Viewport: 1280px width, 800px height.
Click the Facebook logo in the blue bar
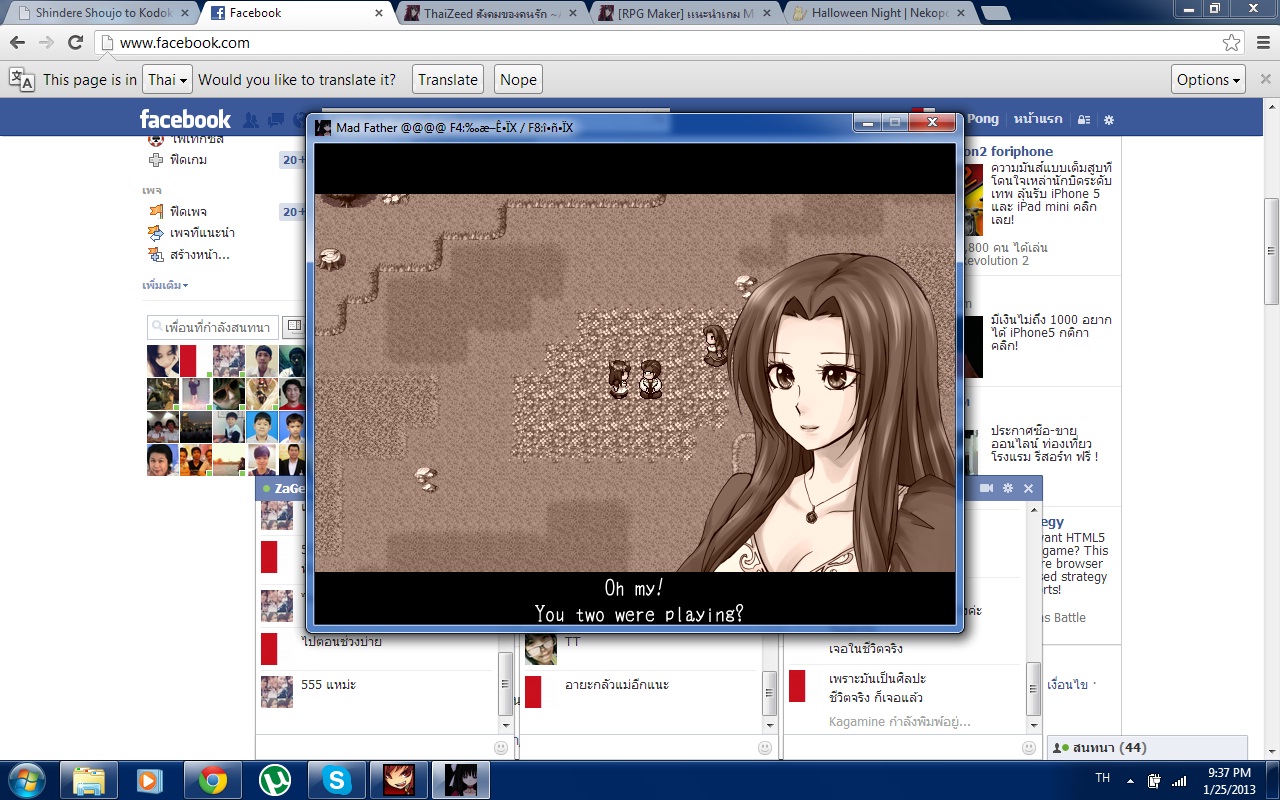click(x=185, y=119)
